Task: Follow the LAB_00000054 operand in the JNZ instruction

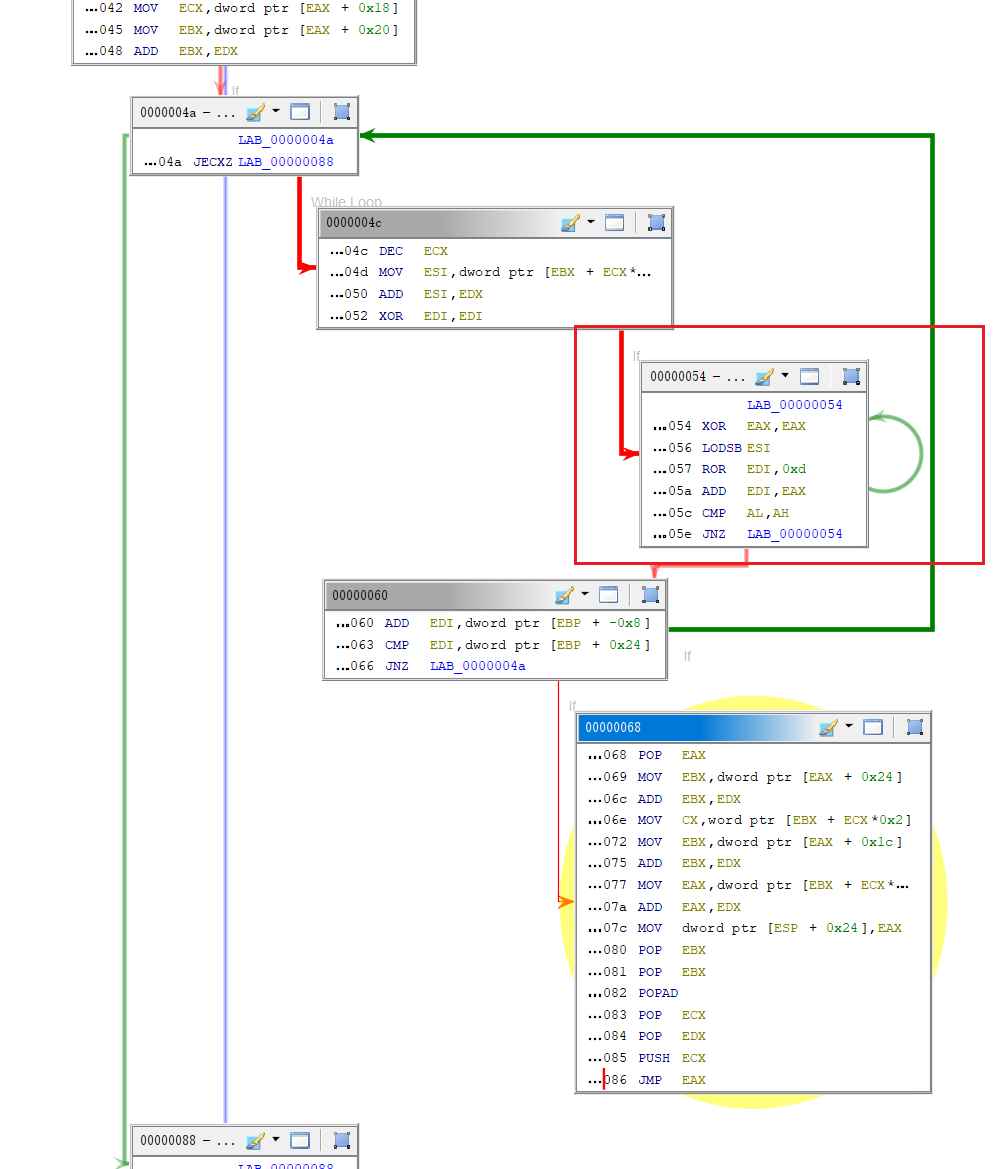Action: [x=794, y=534]
